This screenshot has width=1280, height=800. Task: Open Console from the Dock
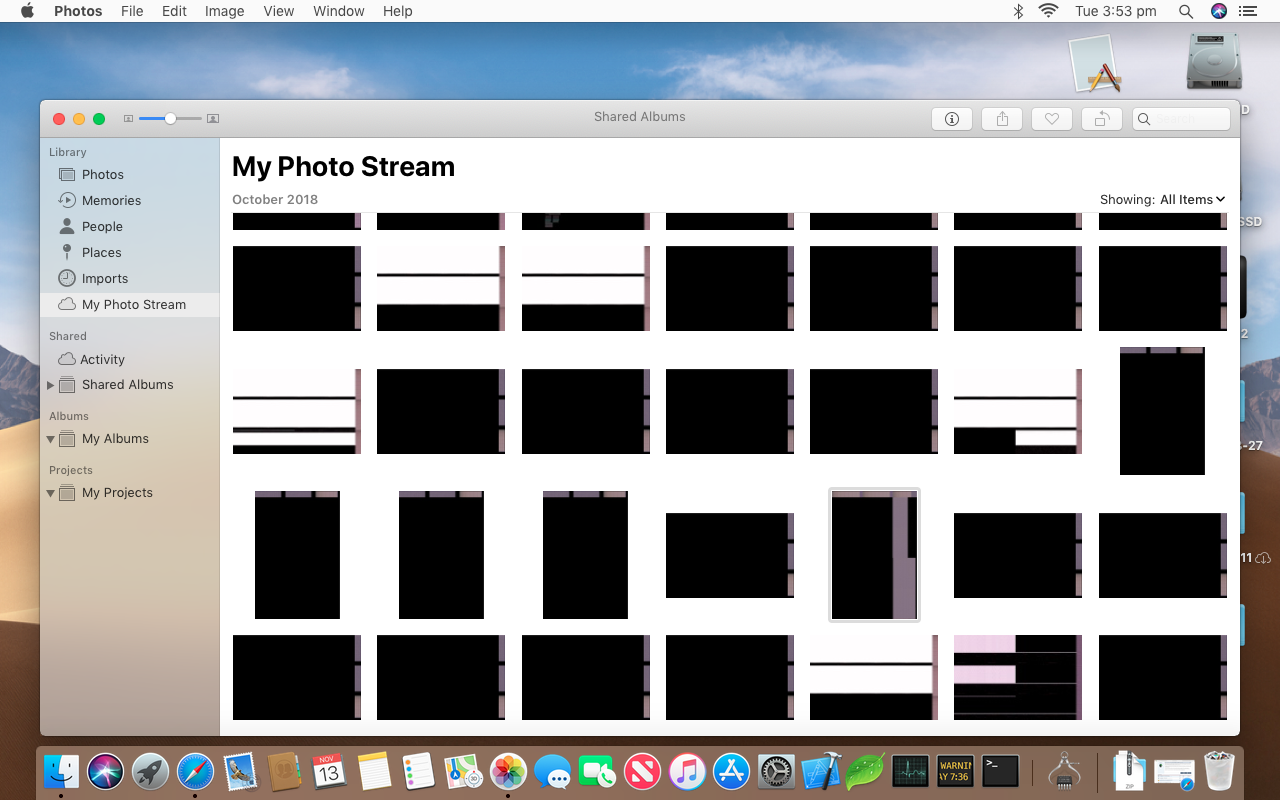pyautogui.click(x=955, y=771)
